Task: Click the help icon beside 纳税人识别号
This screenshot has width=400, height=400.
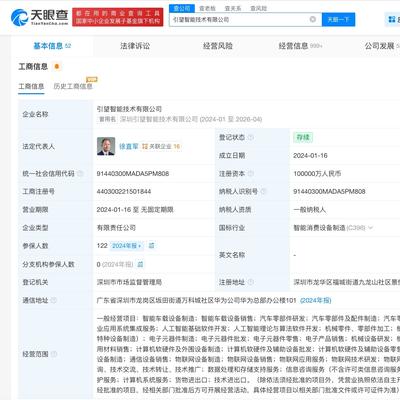Action: [263, 192]
